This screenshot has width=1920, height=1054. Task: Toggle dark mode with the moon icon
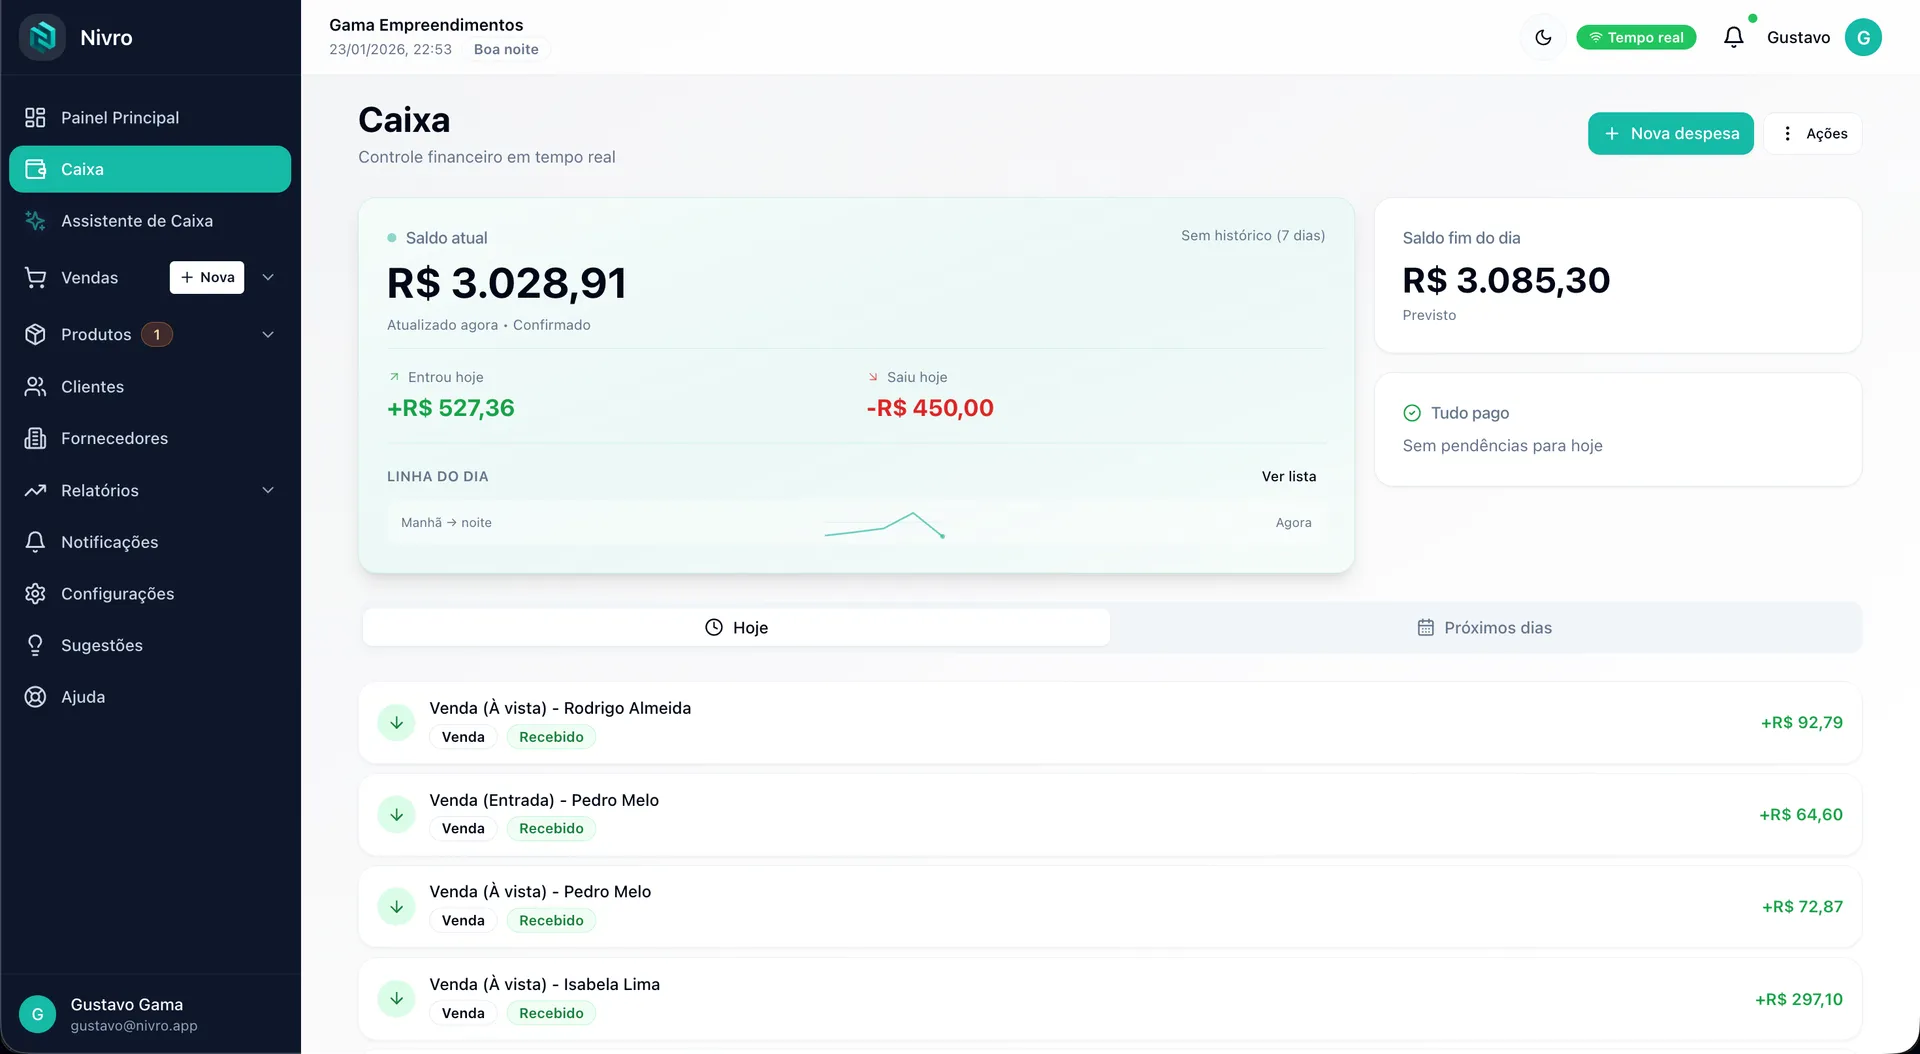coord(1543,37)
